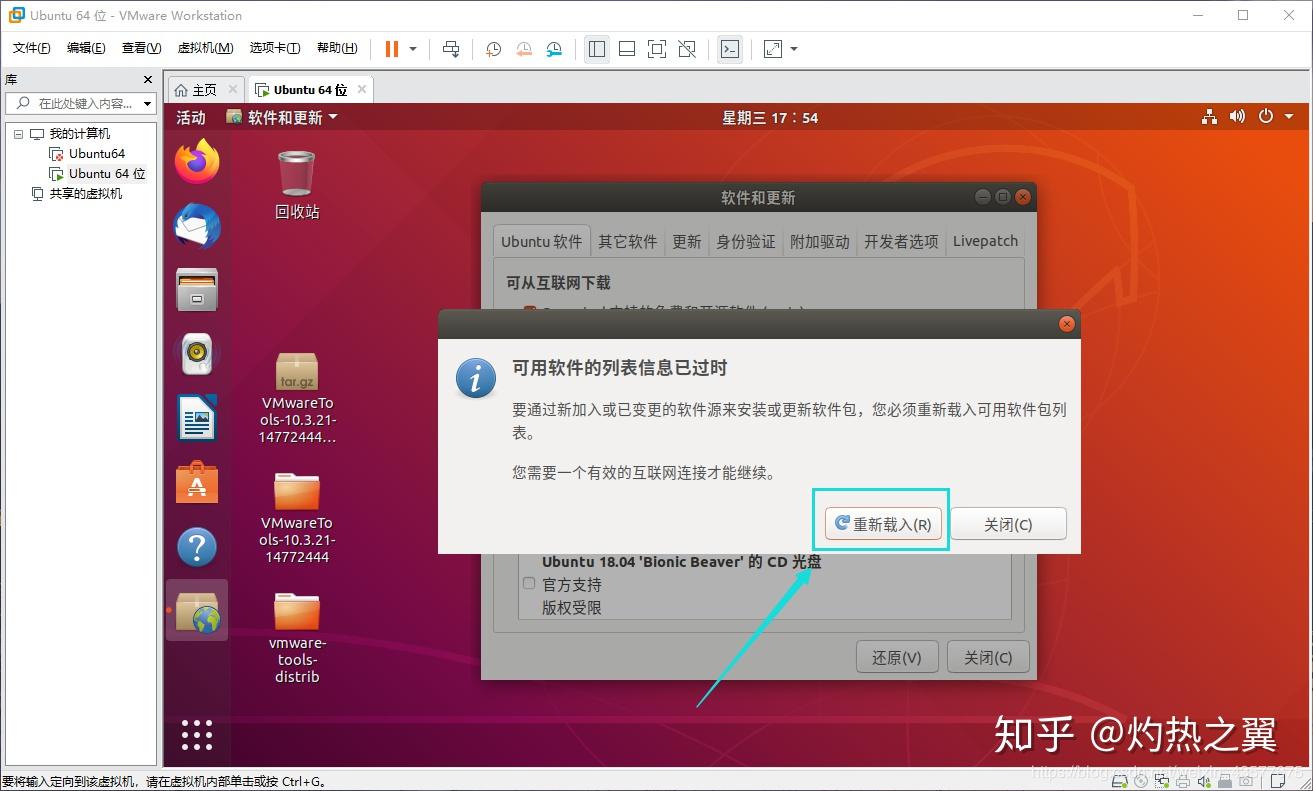Open the 软件和更新 app menu dropdown
The image size is (1313, 791).
283,117
